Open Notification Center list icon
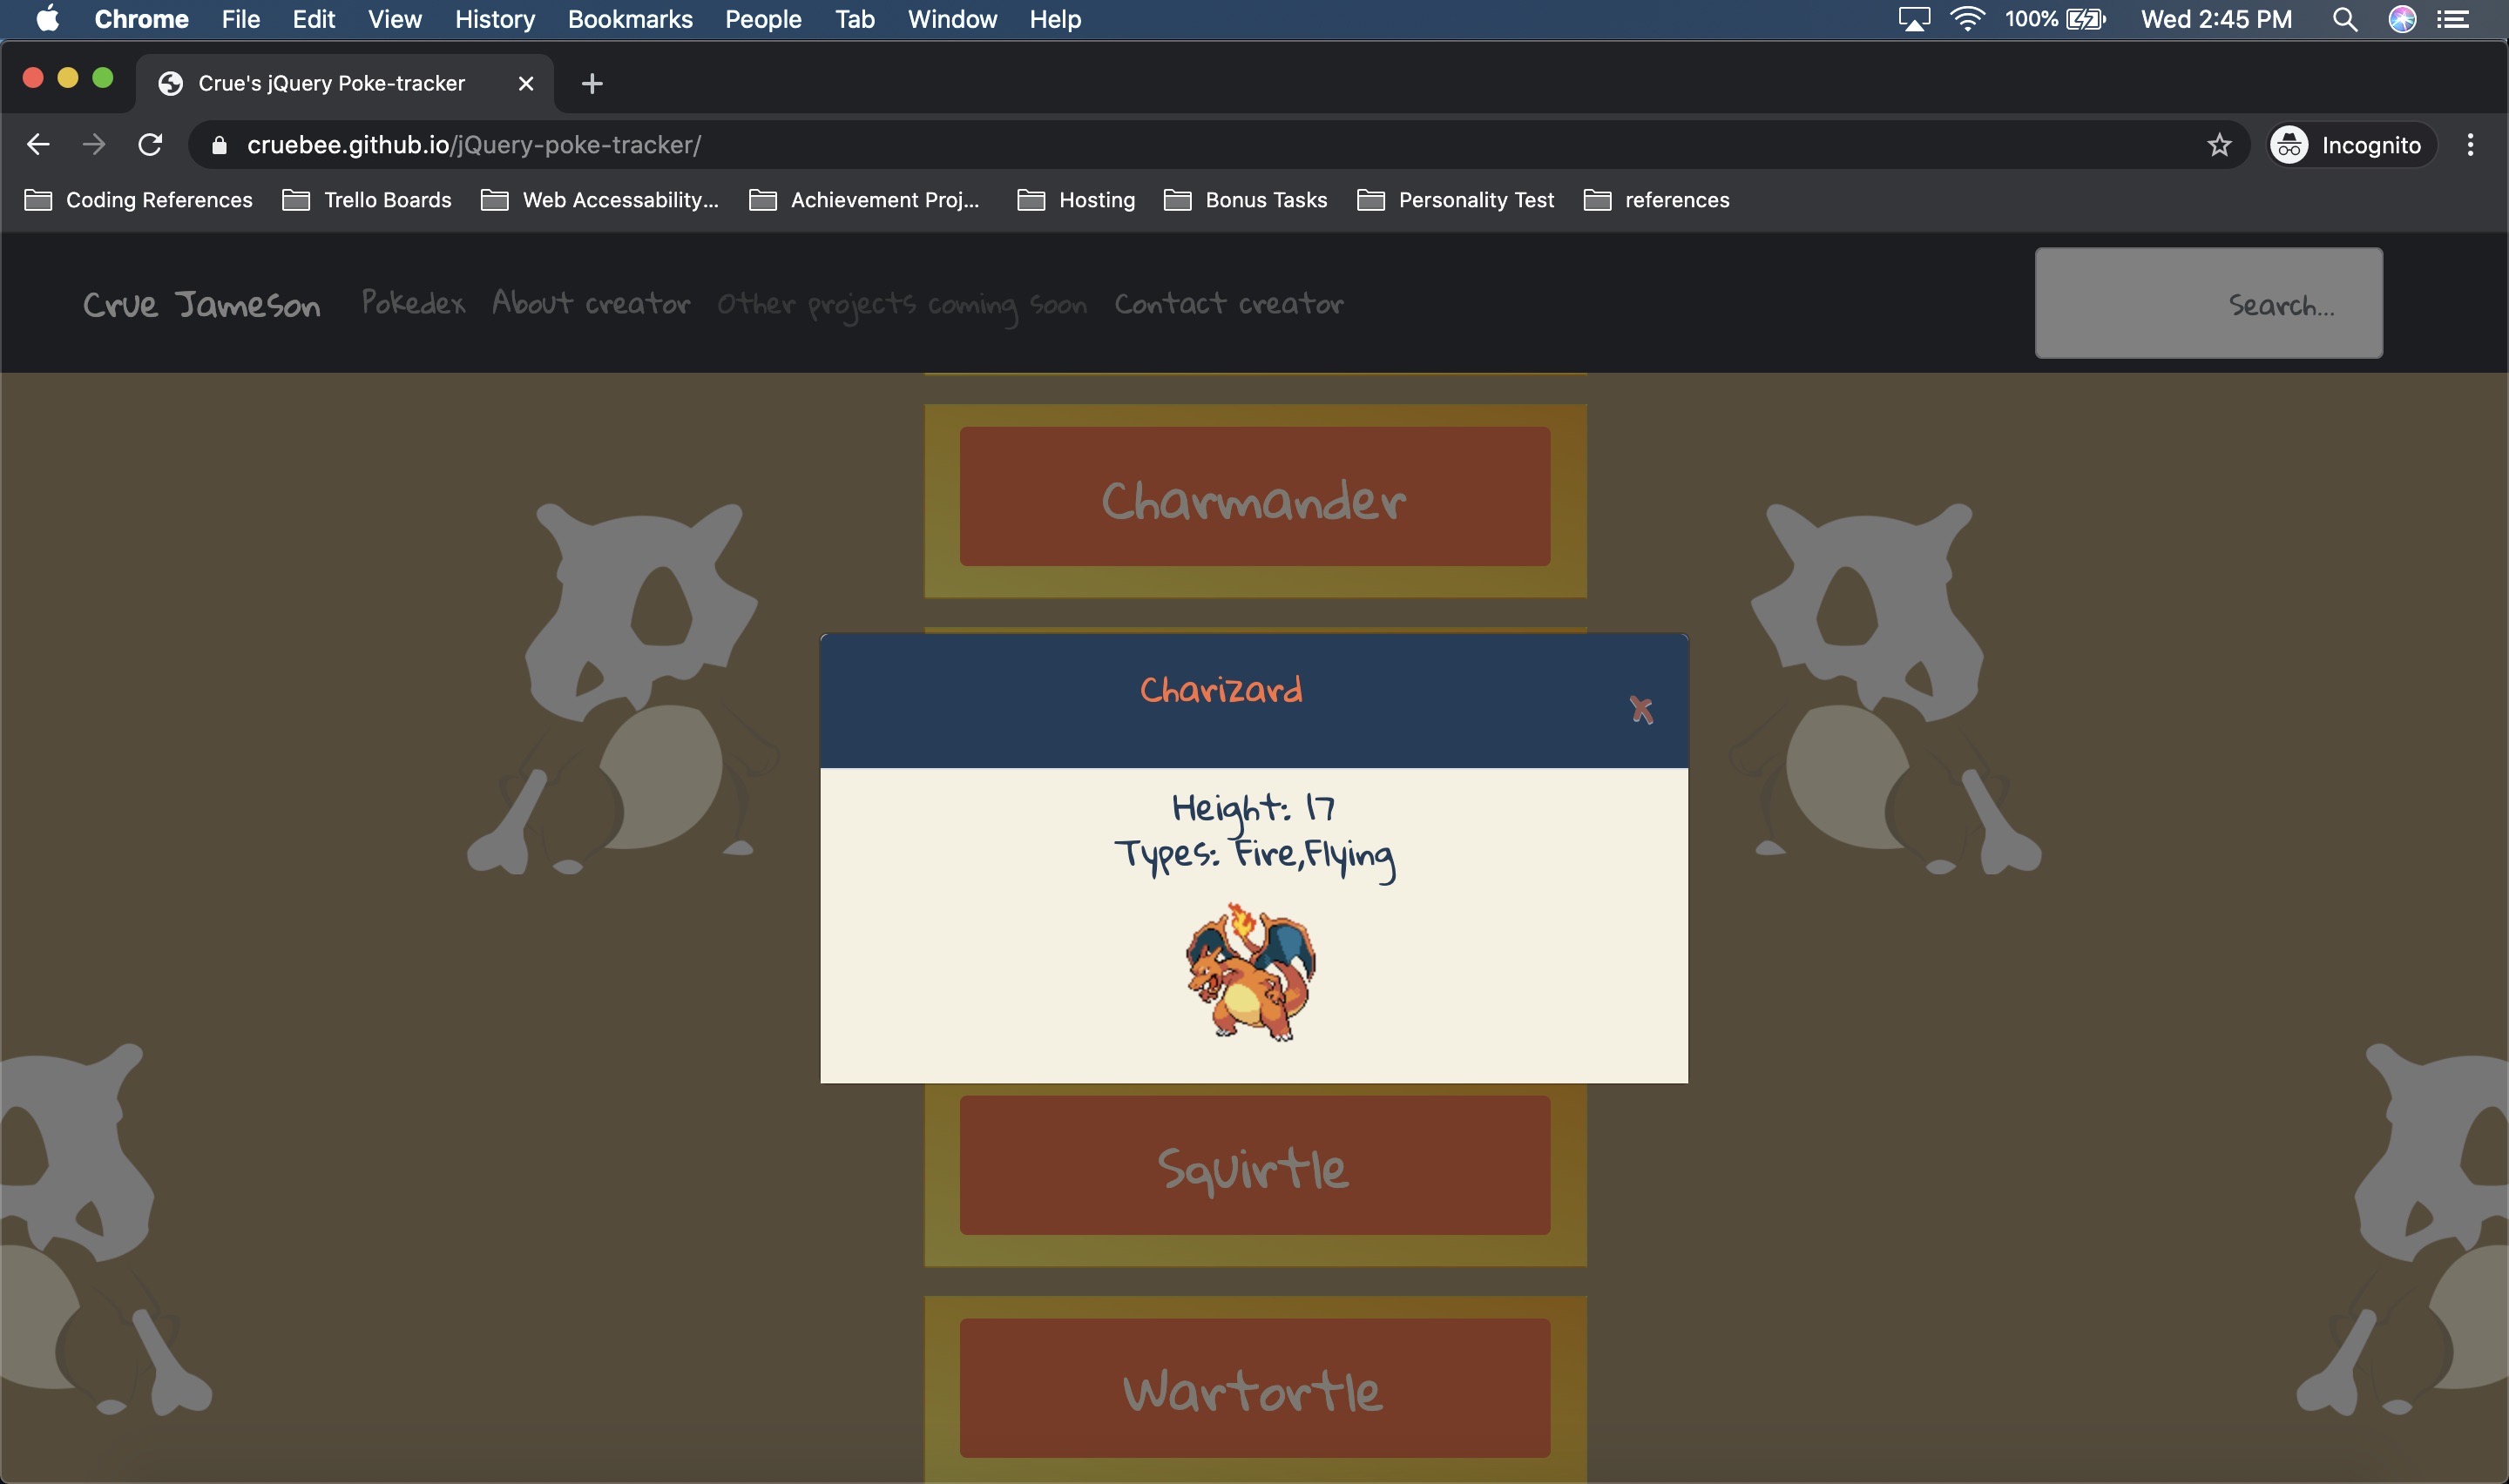This screenshot has width=2509, height=1484. [x=2455, y=19]
